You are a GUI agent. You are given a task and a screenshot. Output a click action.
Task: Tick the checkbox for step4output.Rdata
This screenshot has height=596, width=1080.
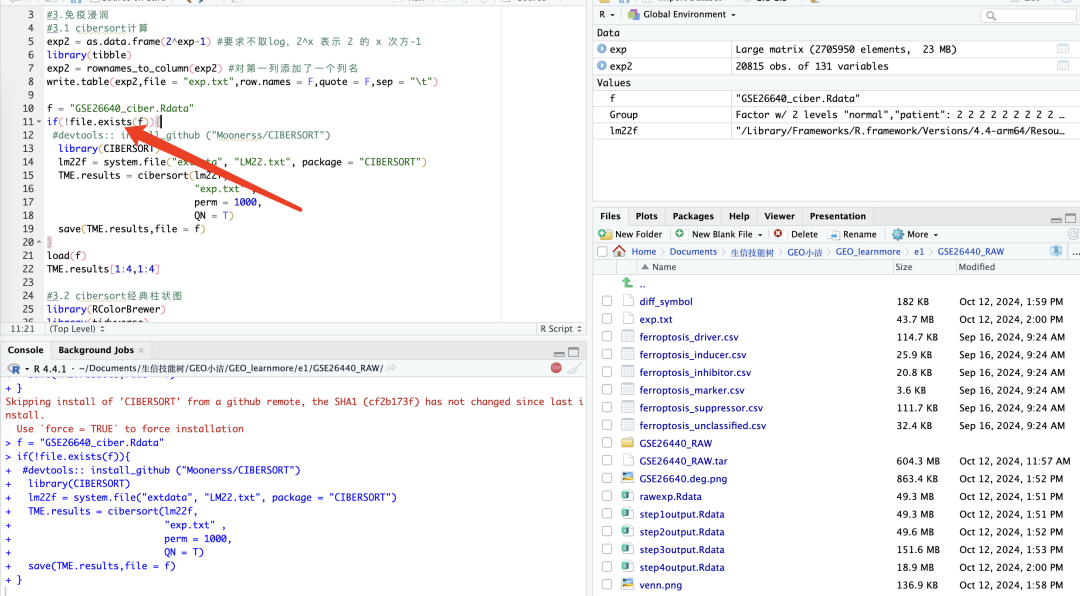click(x=607, y=567)
